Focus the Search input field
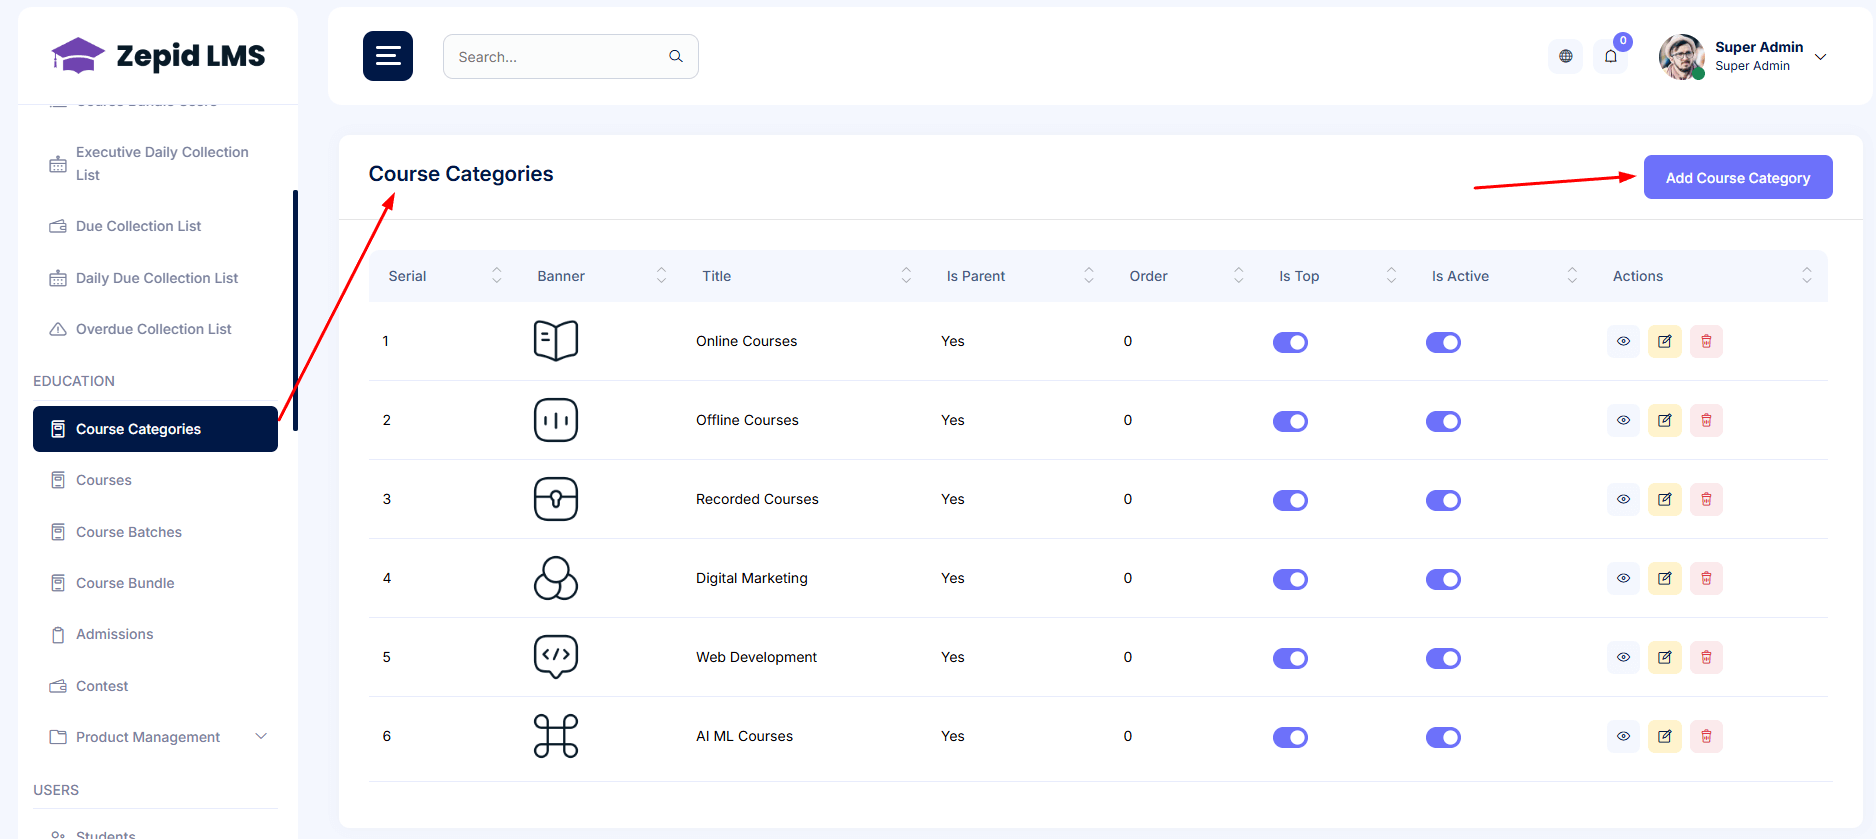Viewport: 1876px width, 839px height. pos(570,56)
